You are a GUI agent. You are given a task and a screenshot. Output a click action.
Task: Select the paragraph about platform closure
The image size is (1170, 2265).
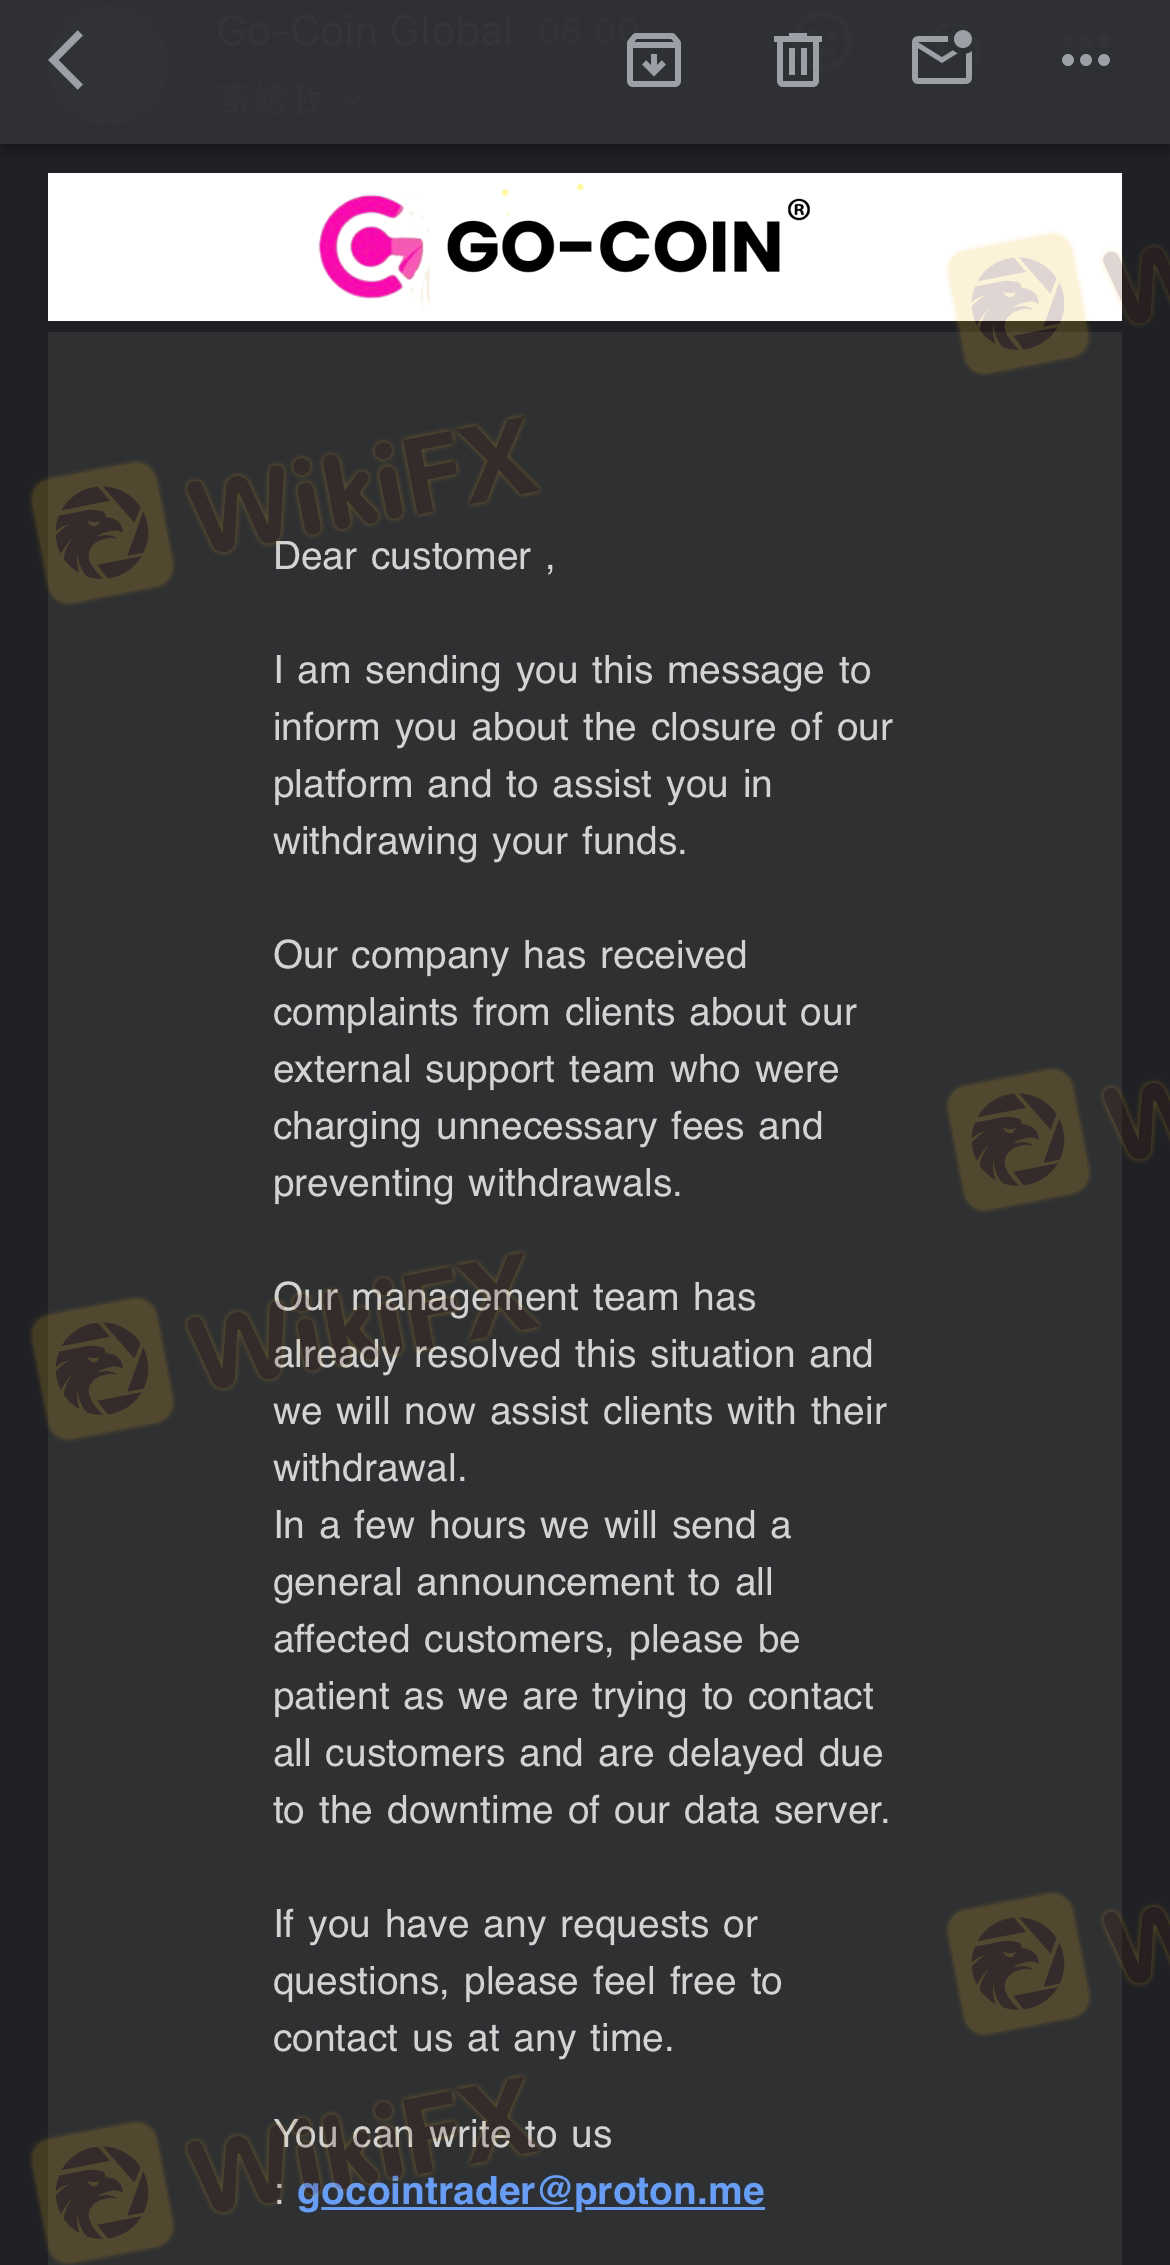click(582, 755)
